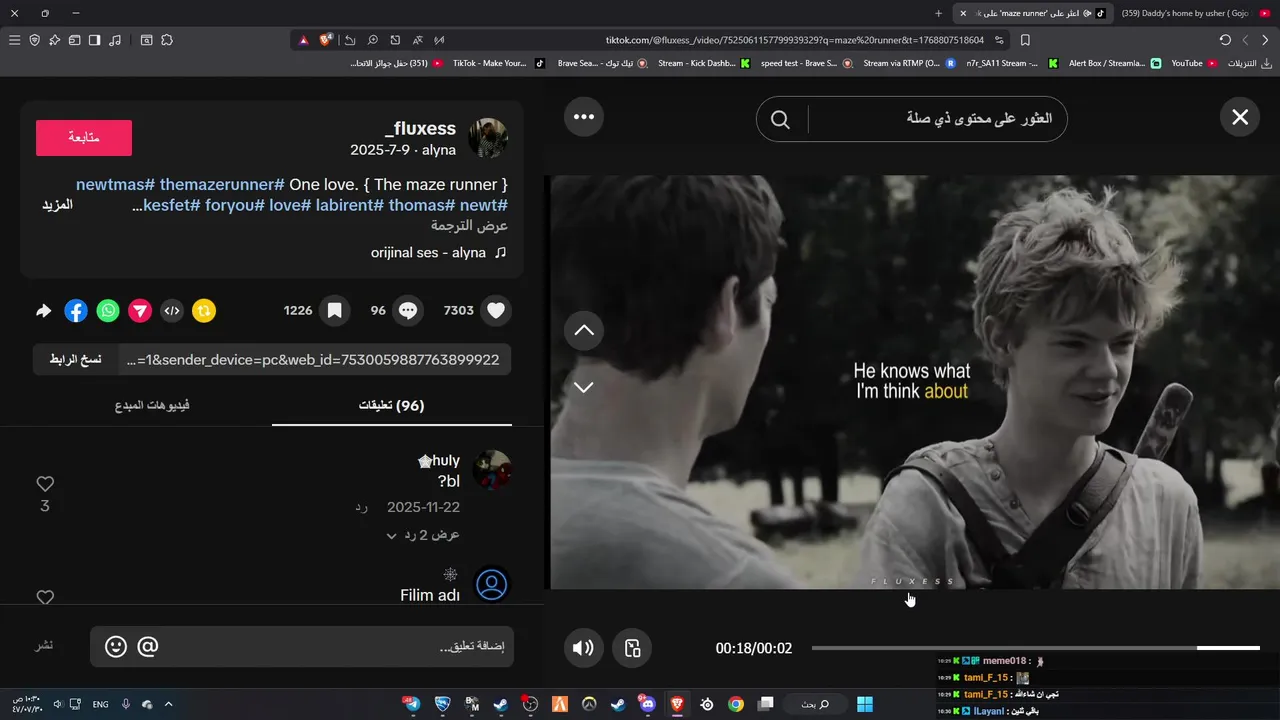This screenshot has height=720, width=1280.
Task: Open the _fluxess username link
Action: tap(420, 128)
